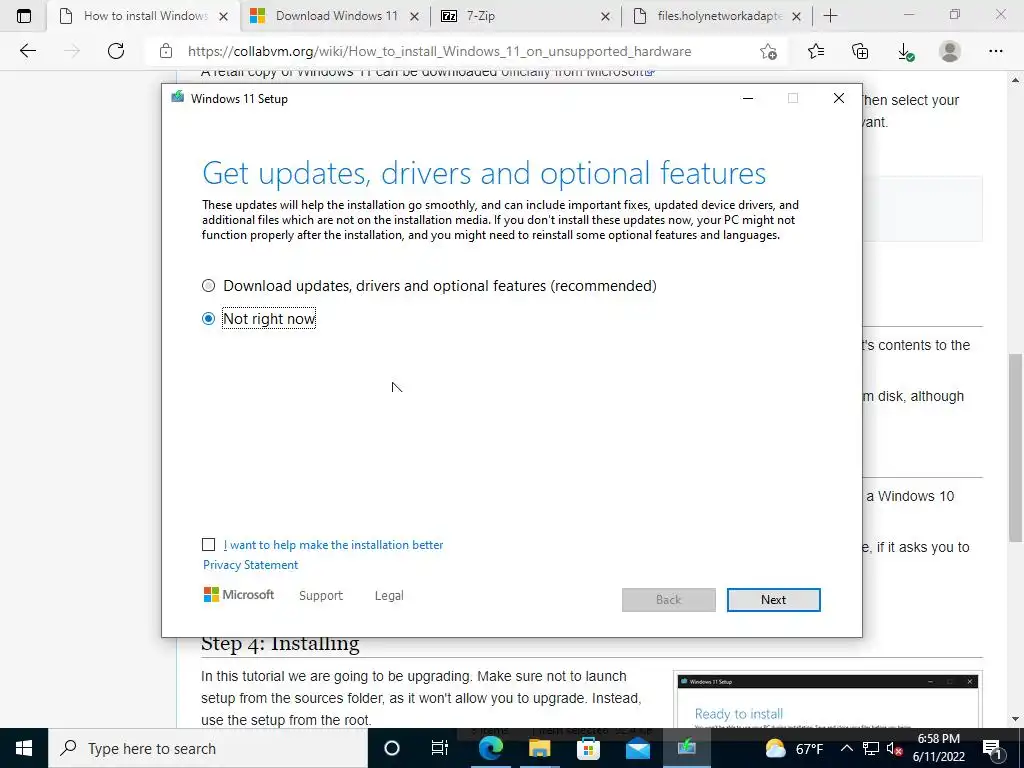The width and height of the screenshot is (1024, 768).
Task: Open a new browser tab
Action: pos(830,16)
